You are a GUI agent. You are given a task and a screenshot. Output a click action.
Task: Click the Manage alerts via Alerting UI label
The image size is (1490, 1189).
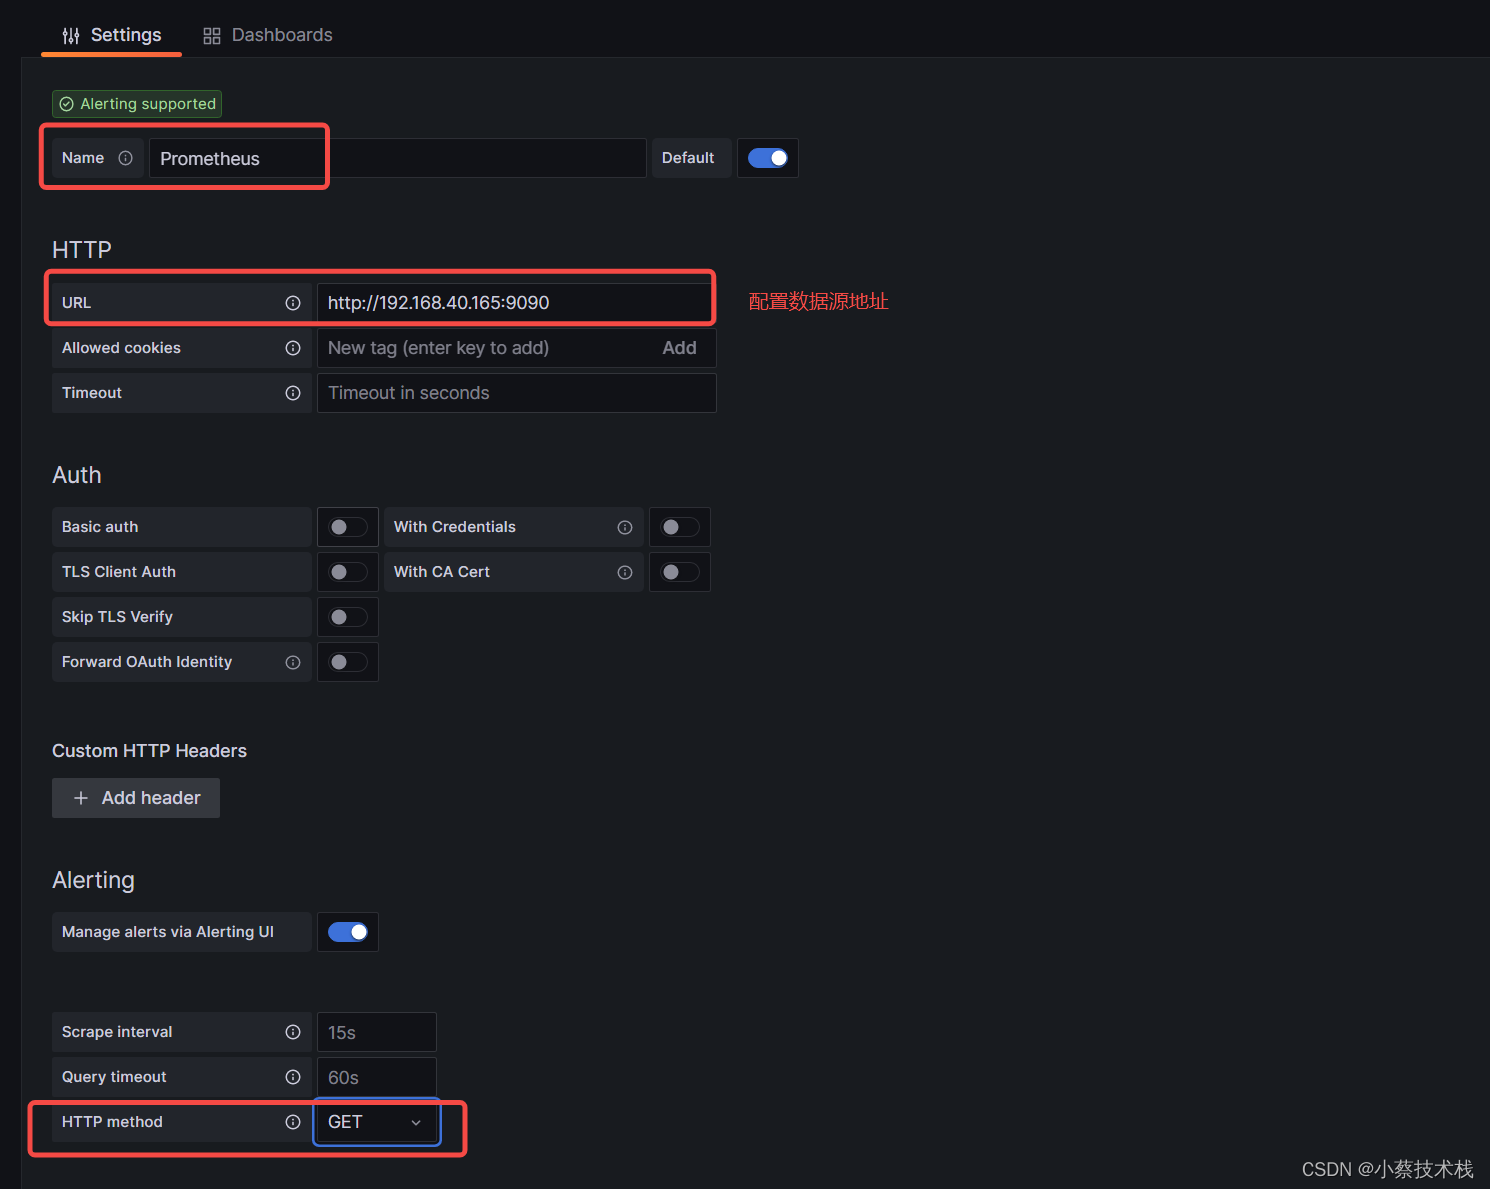tap(168, 932)
